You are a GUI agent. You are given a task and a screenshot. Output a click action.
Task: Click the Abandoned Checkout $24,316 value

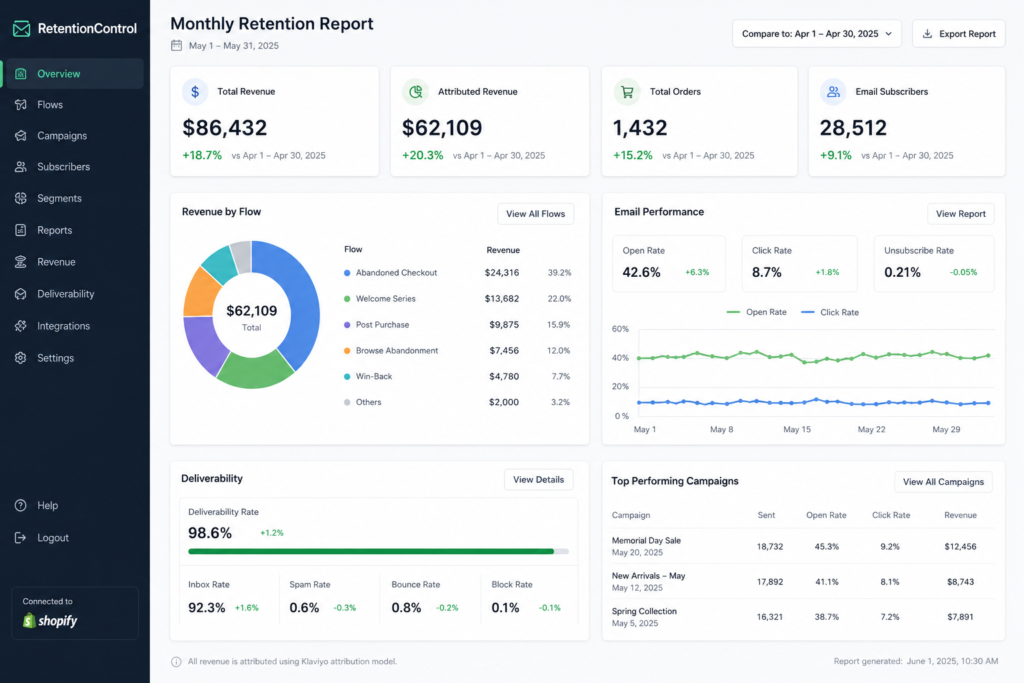point(502,273)
